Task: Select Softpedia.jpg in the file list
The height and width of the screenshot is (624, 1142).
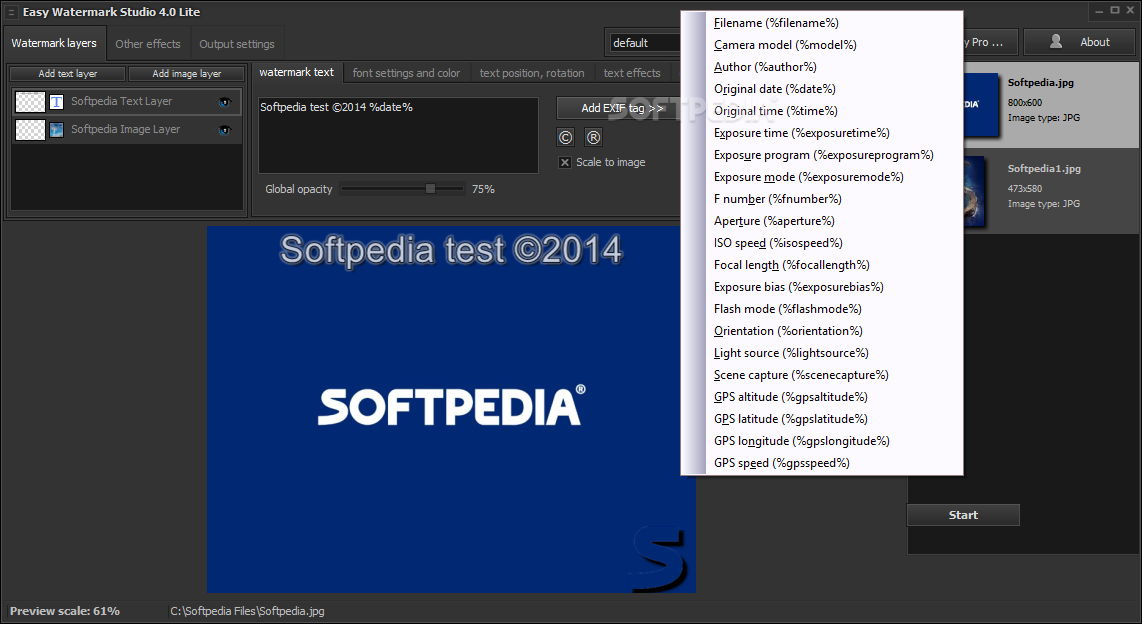Action: click(1051, 104)
